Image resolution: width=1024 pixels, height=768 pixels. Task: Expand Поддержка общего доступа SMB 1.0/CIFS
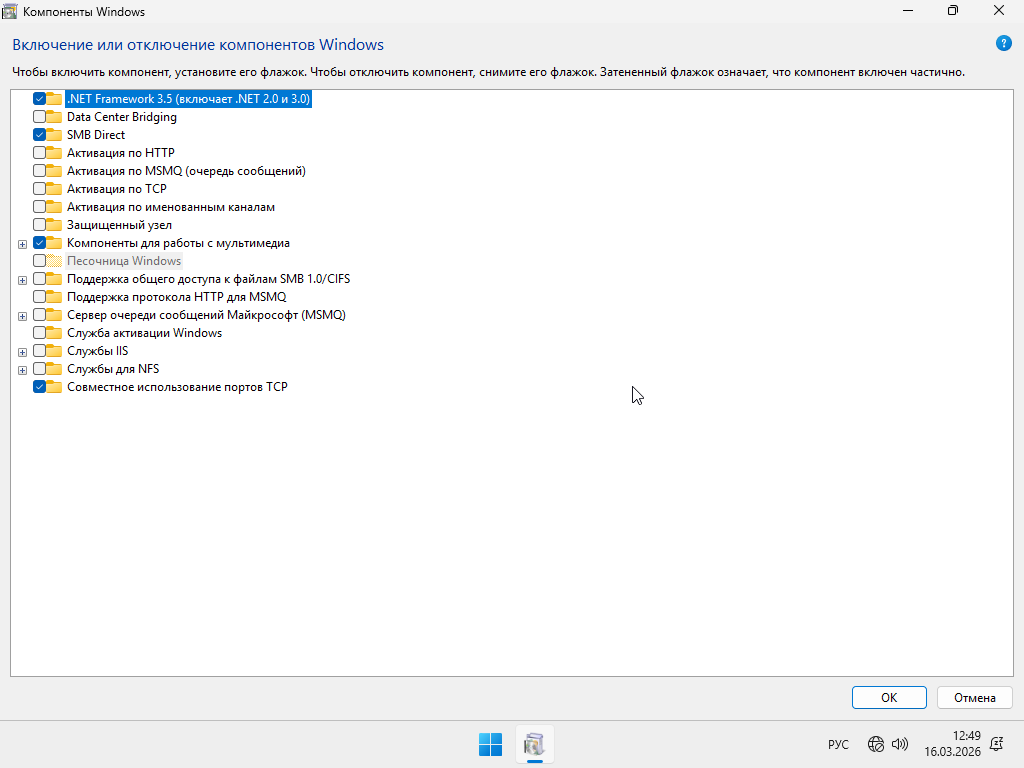[x=22, y=280]
